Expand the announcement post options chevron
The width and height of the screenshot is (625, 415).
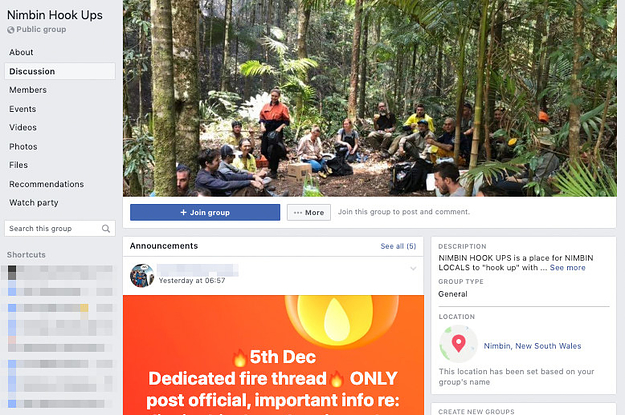tap(413, 269)
